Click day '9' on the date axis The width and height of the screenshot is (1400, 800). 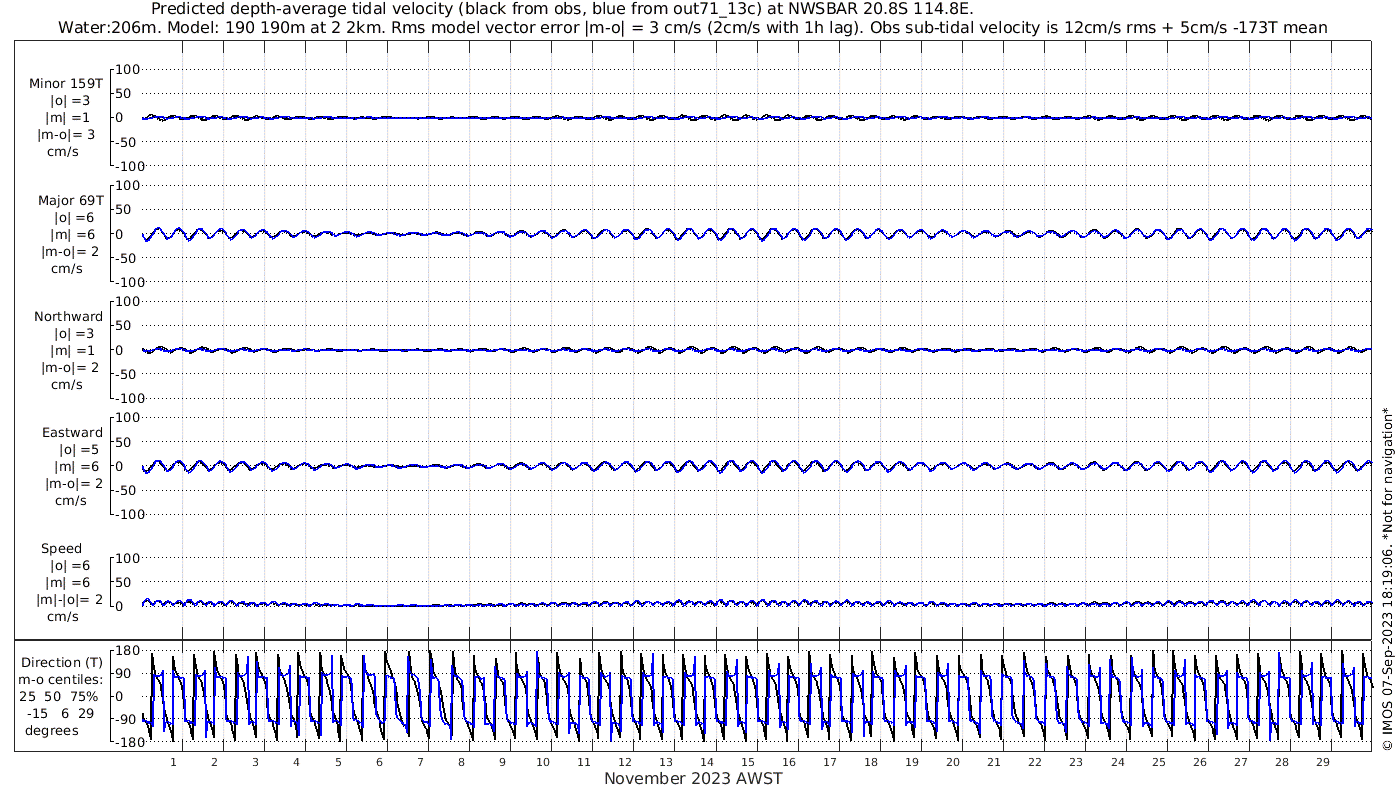(x=502, y=762)
